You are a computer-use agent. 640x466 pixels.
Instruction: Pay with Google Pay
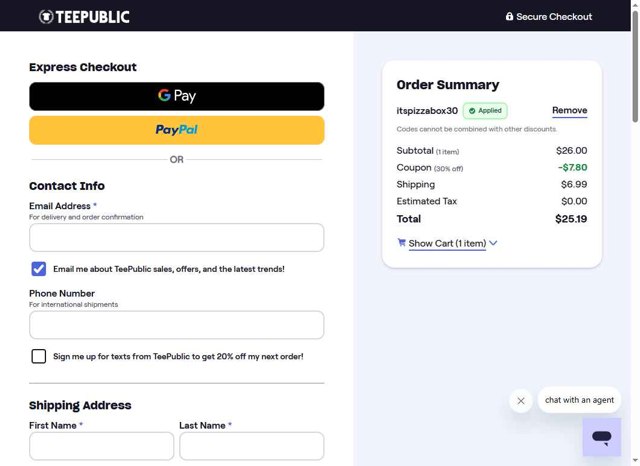[x=177, y=96]
